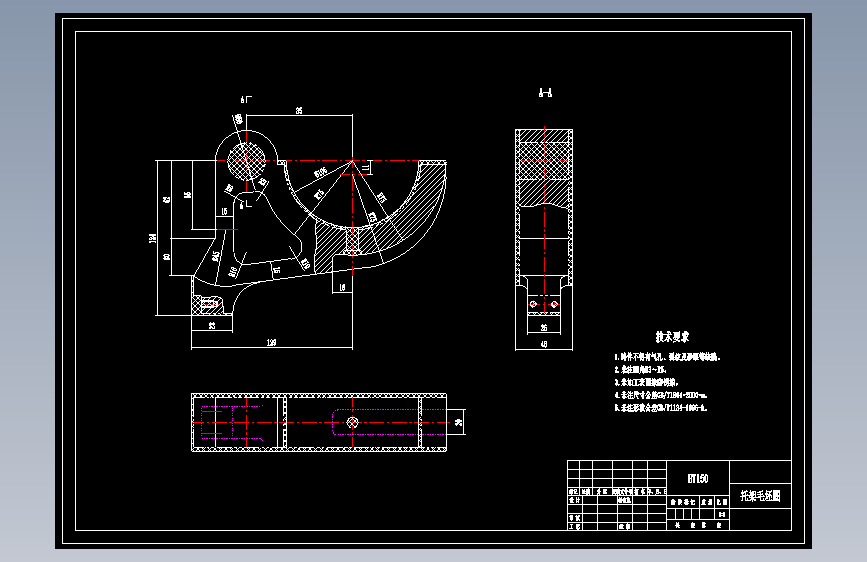
Task: Select the R10 radius annotation
Action: click(x=305, y=264)
